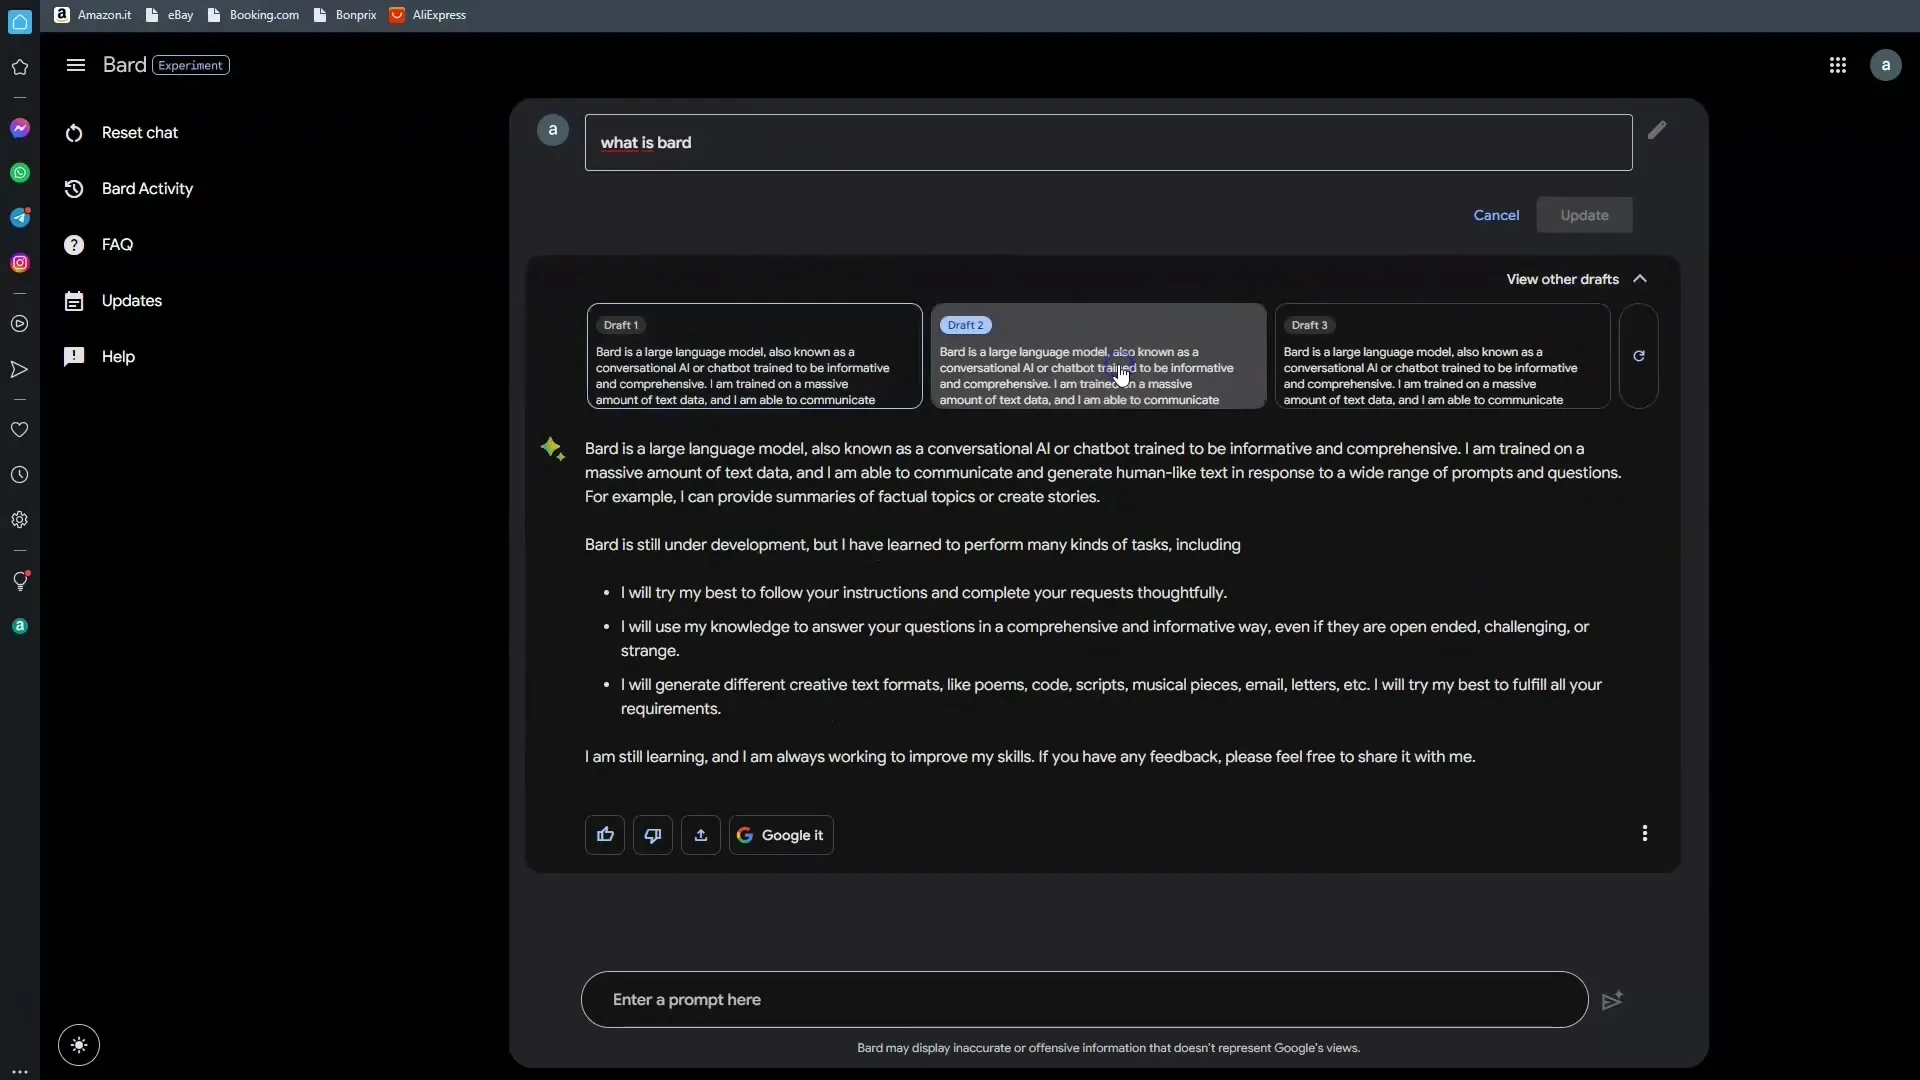This screenshot has height=1080, width=1920.
Task: Open browsing history clock icon
Action: click(x=20, y=475)
